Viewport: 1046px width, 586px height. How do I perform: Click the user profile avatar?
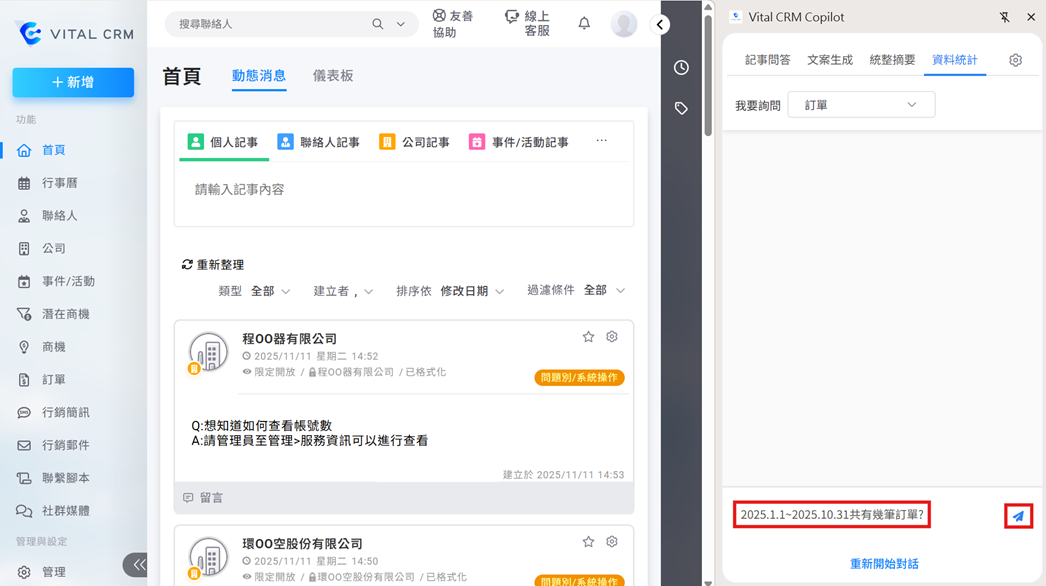pos(624,24)
